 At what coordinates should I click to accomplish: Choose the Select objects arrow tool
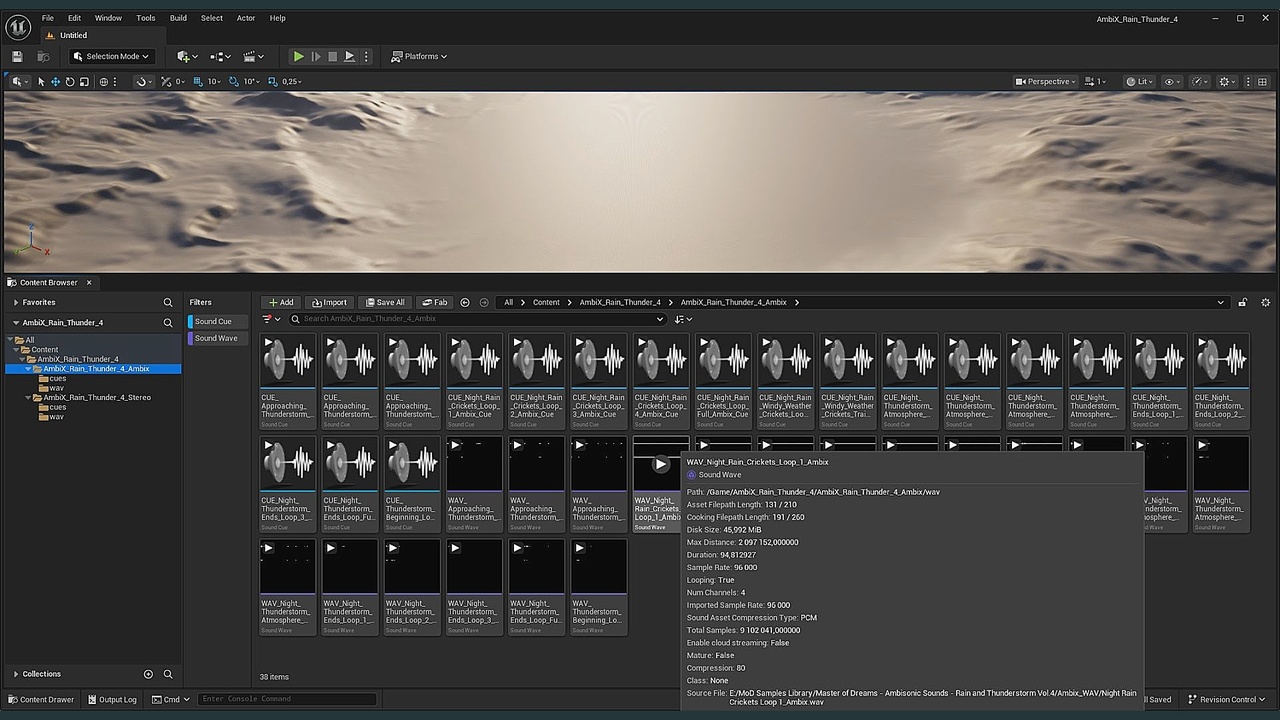coord(41,81)
